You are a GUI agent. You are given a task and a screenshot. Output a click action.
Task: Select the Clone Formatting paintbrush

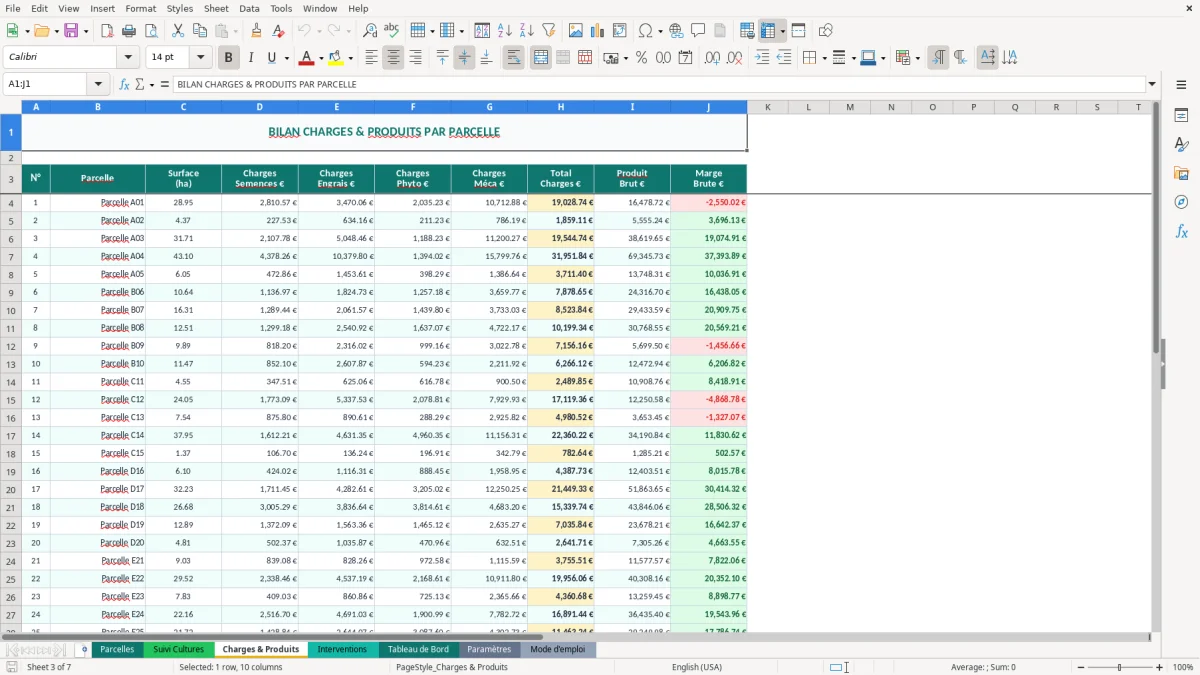click(256, 31)
